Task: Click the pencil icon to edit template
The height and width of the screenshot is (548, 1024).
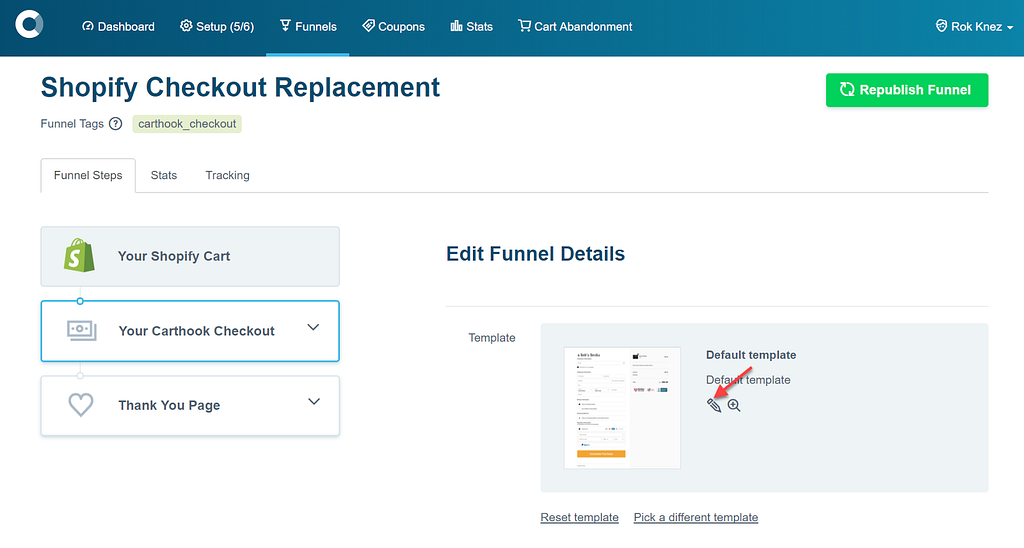Action: pos(714,406)
